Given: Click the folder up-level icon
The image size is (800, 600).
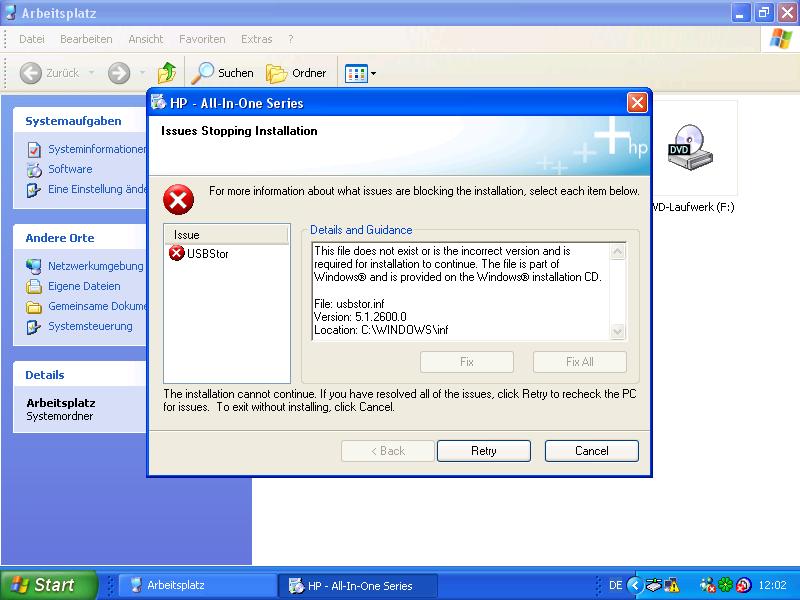Looking at the screenshot, I should coord(167,73).
